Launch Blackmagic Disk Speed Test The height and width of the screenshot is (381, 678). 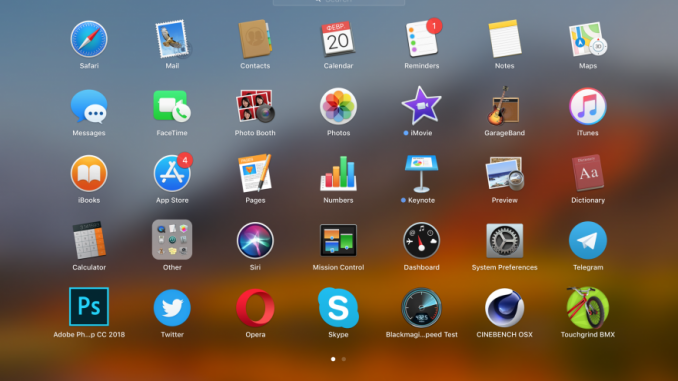(x=421, y=307)
